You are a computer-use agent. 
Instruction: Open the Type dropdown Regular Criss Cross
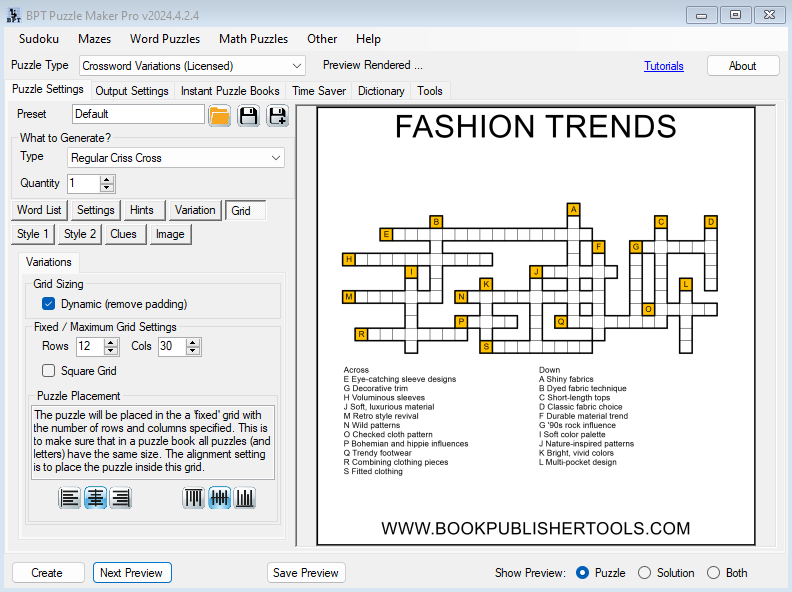[x=276, y=158]
